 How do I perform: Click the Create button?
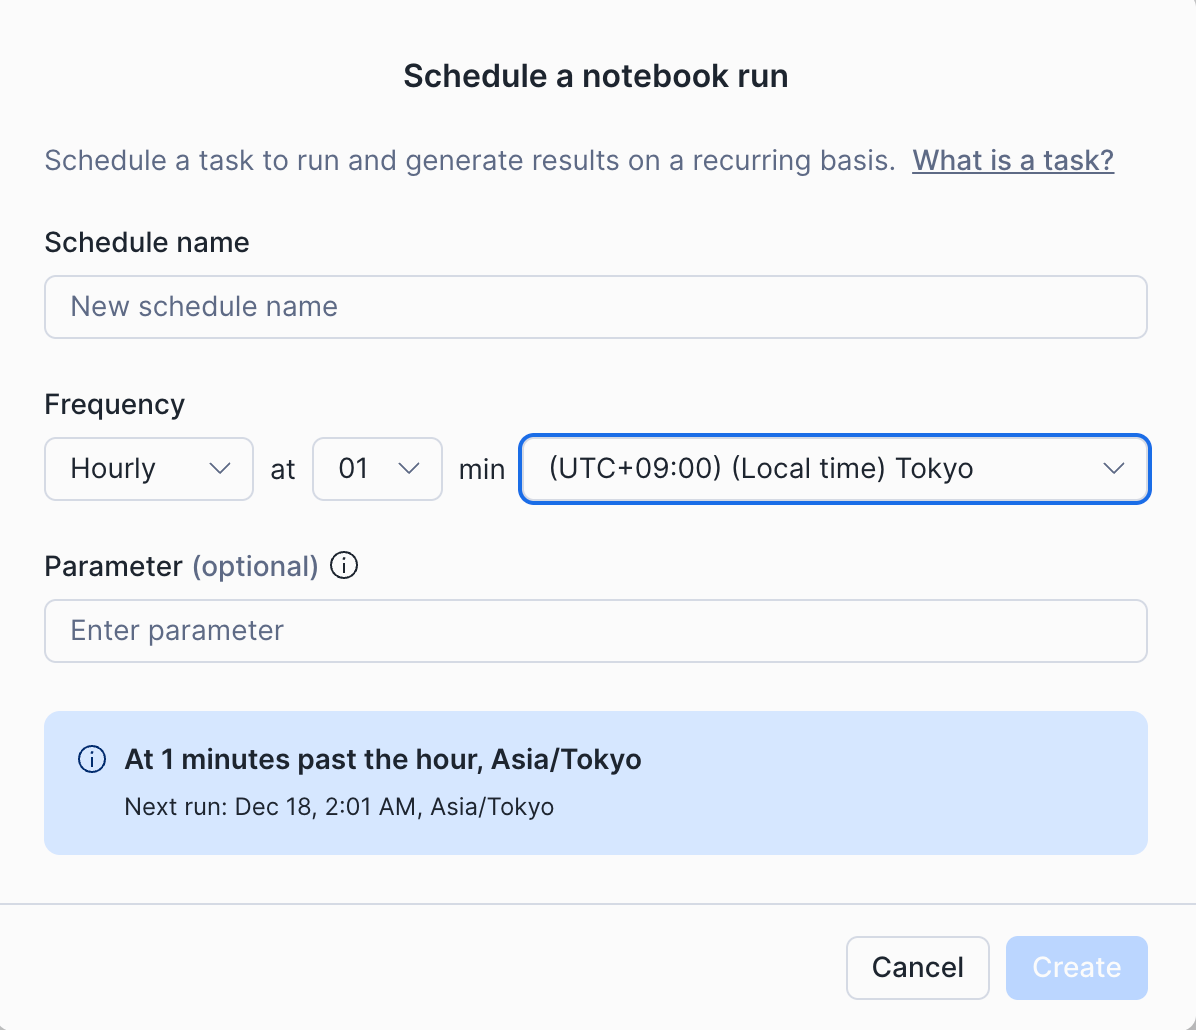1076,967
